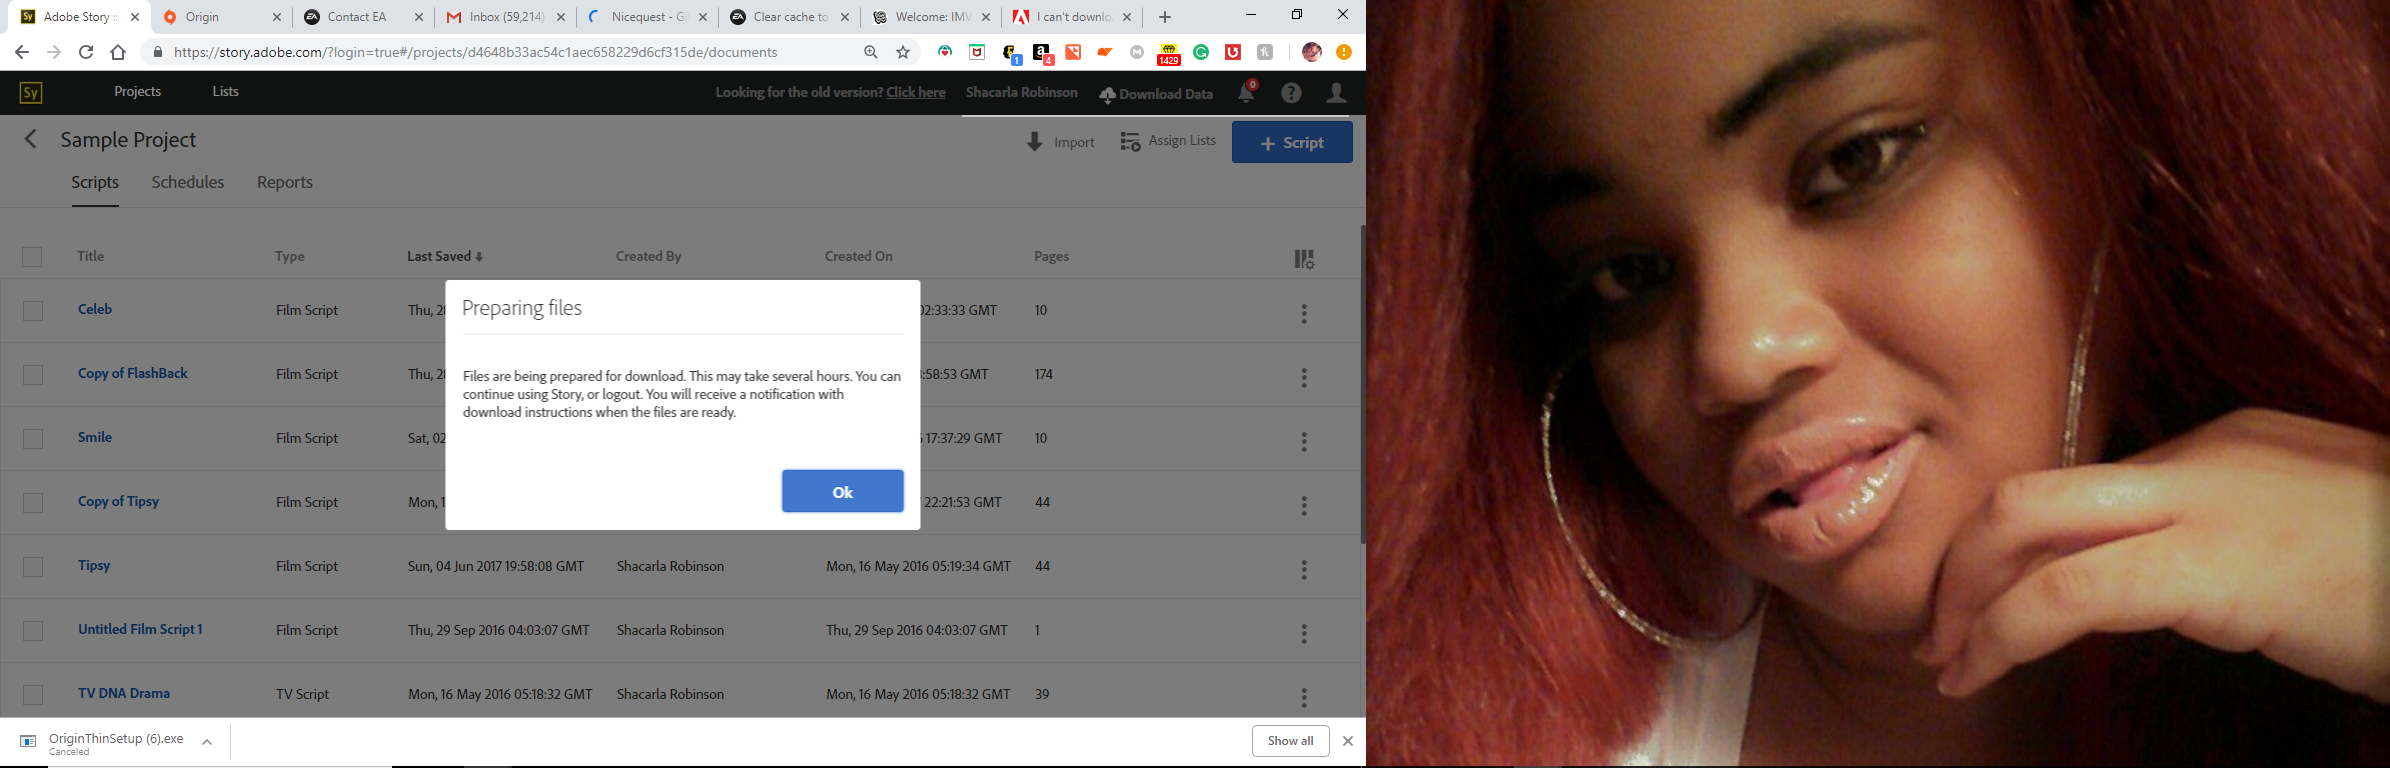Switch to the Reports tab
The height and width of the screenshot is (768, 2390).
[285, 182]
